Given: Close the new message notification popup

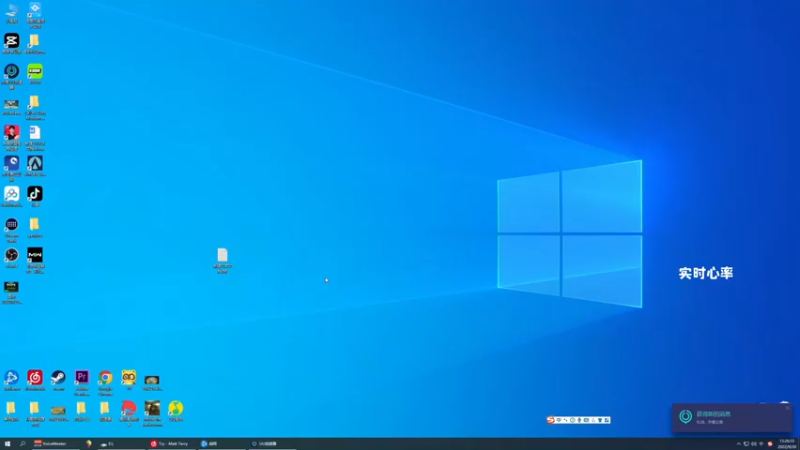Looking at the screenshot, I should 787,408.
